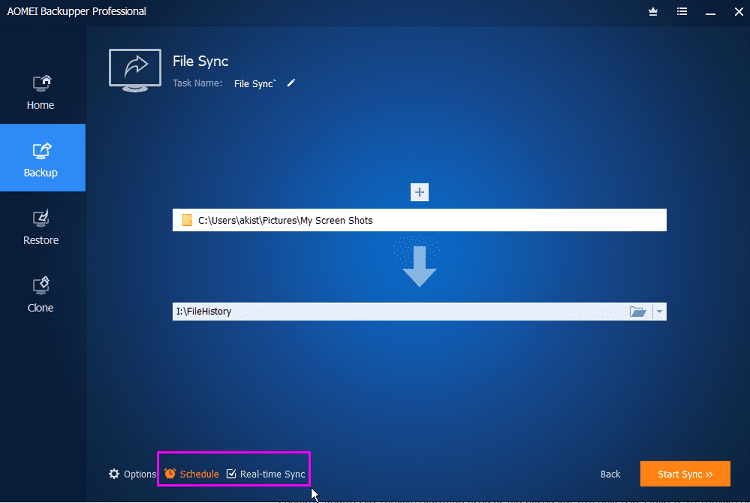750x503 pixels.
Task: Open the menu list icon in title bar
Action: click(682, 11)
